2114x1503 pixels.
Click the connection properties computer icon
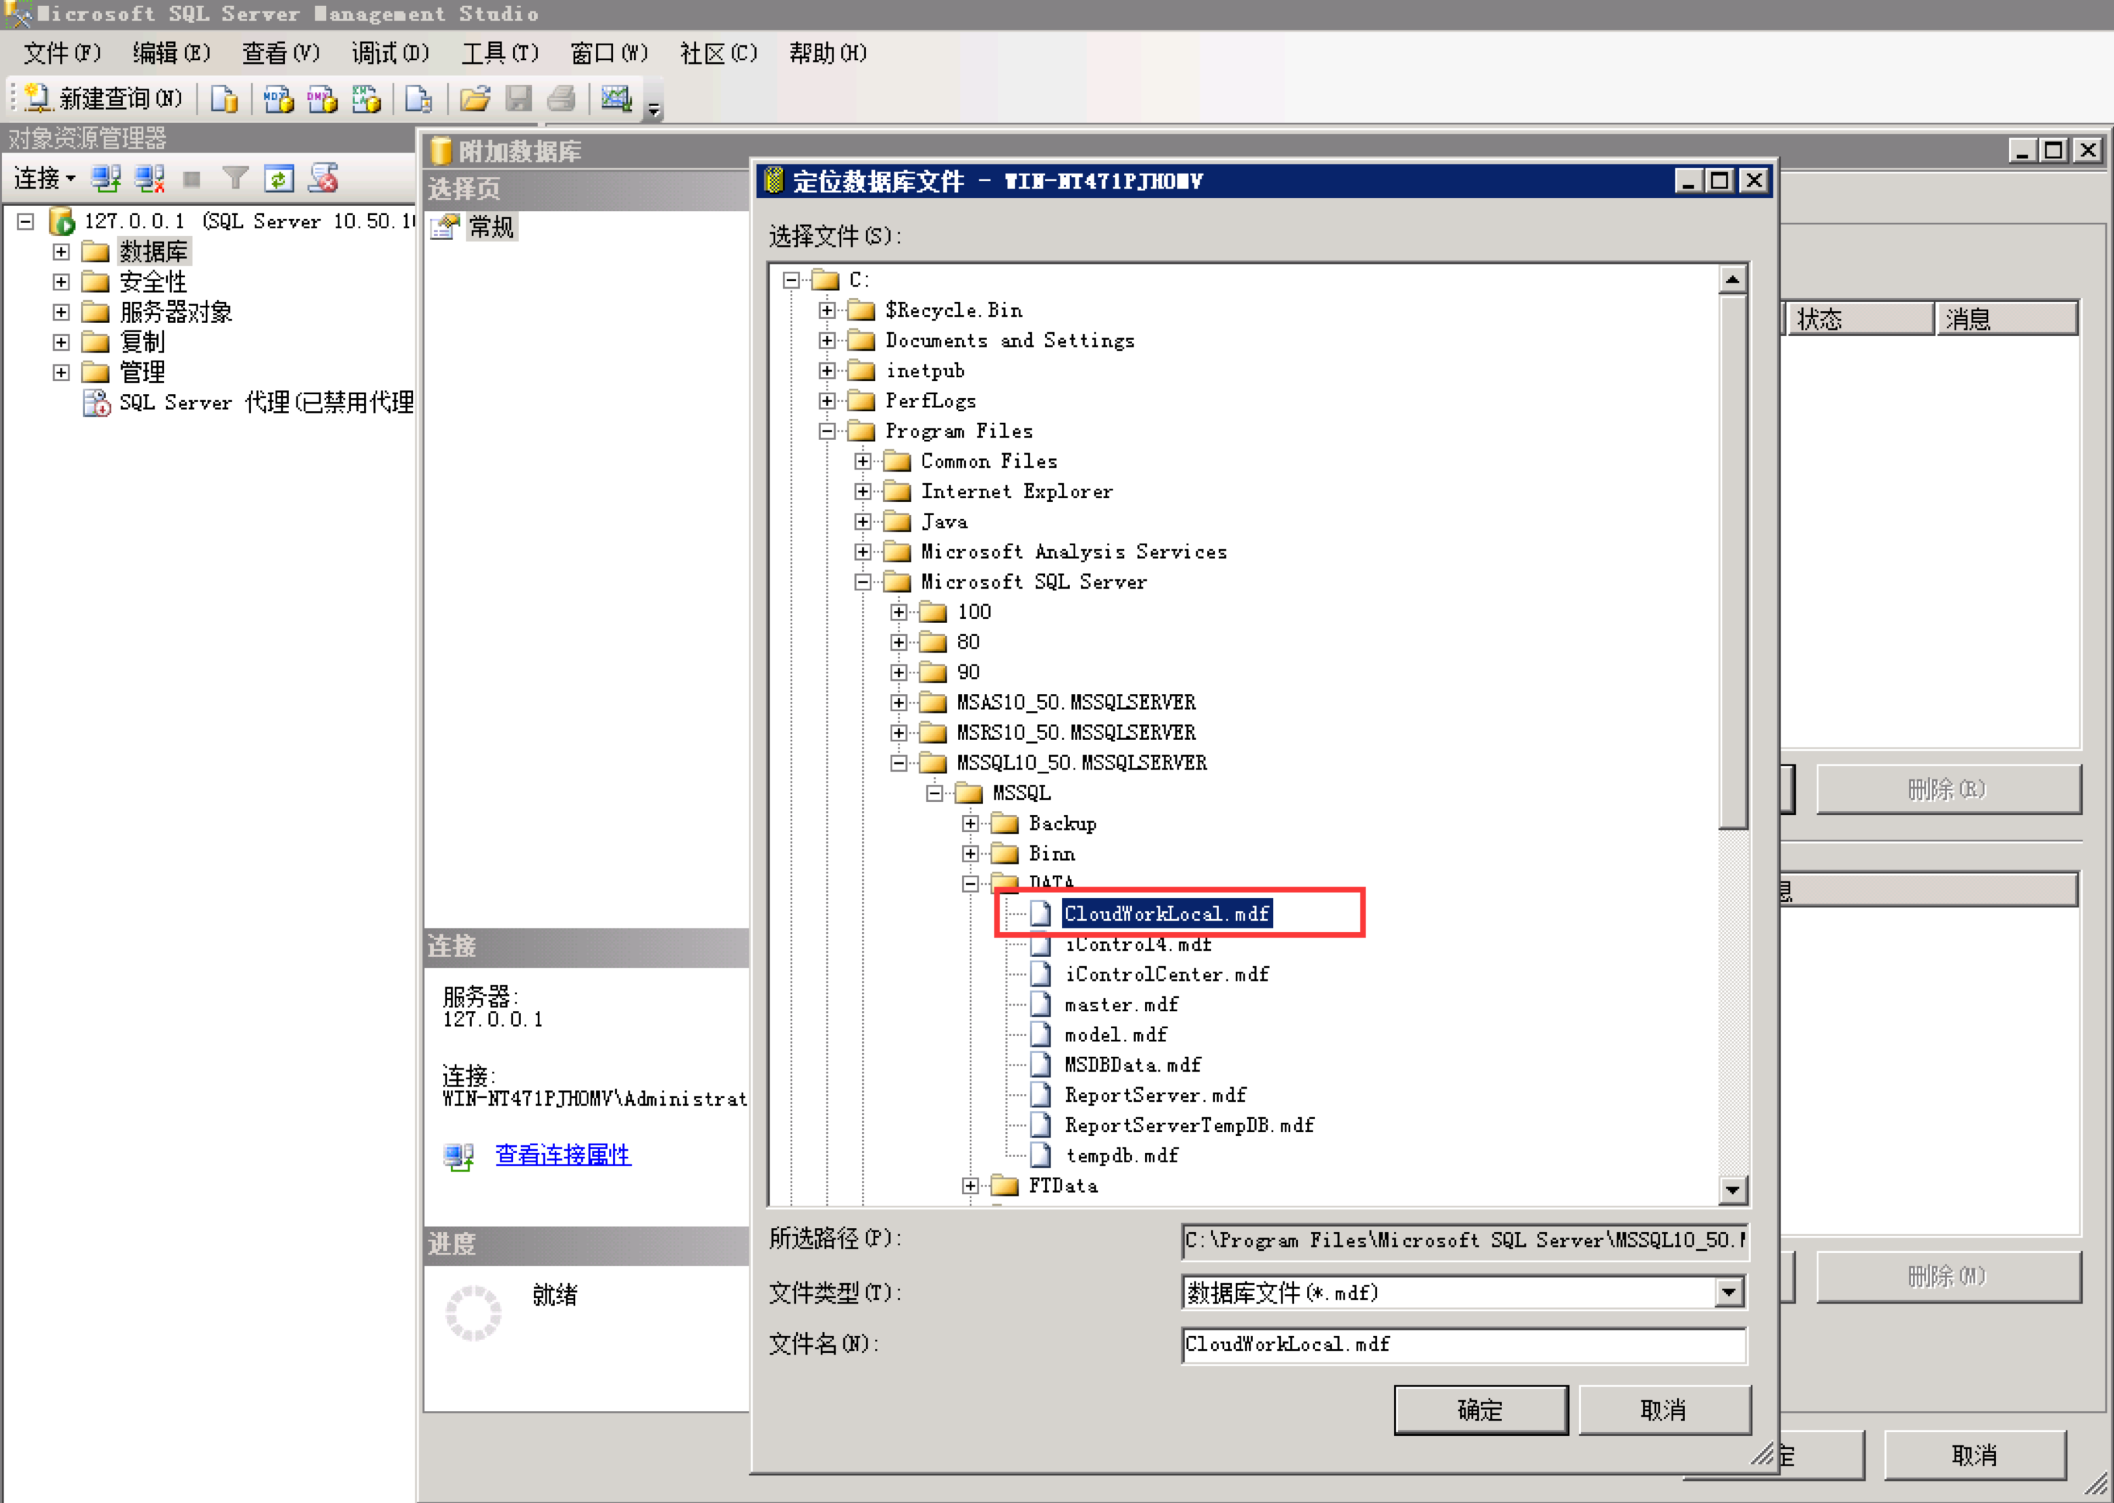[x=459, y=1156]
